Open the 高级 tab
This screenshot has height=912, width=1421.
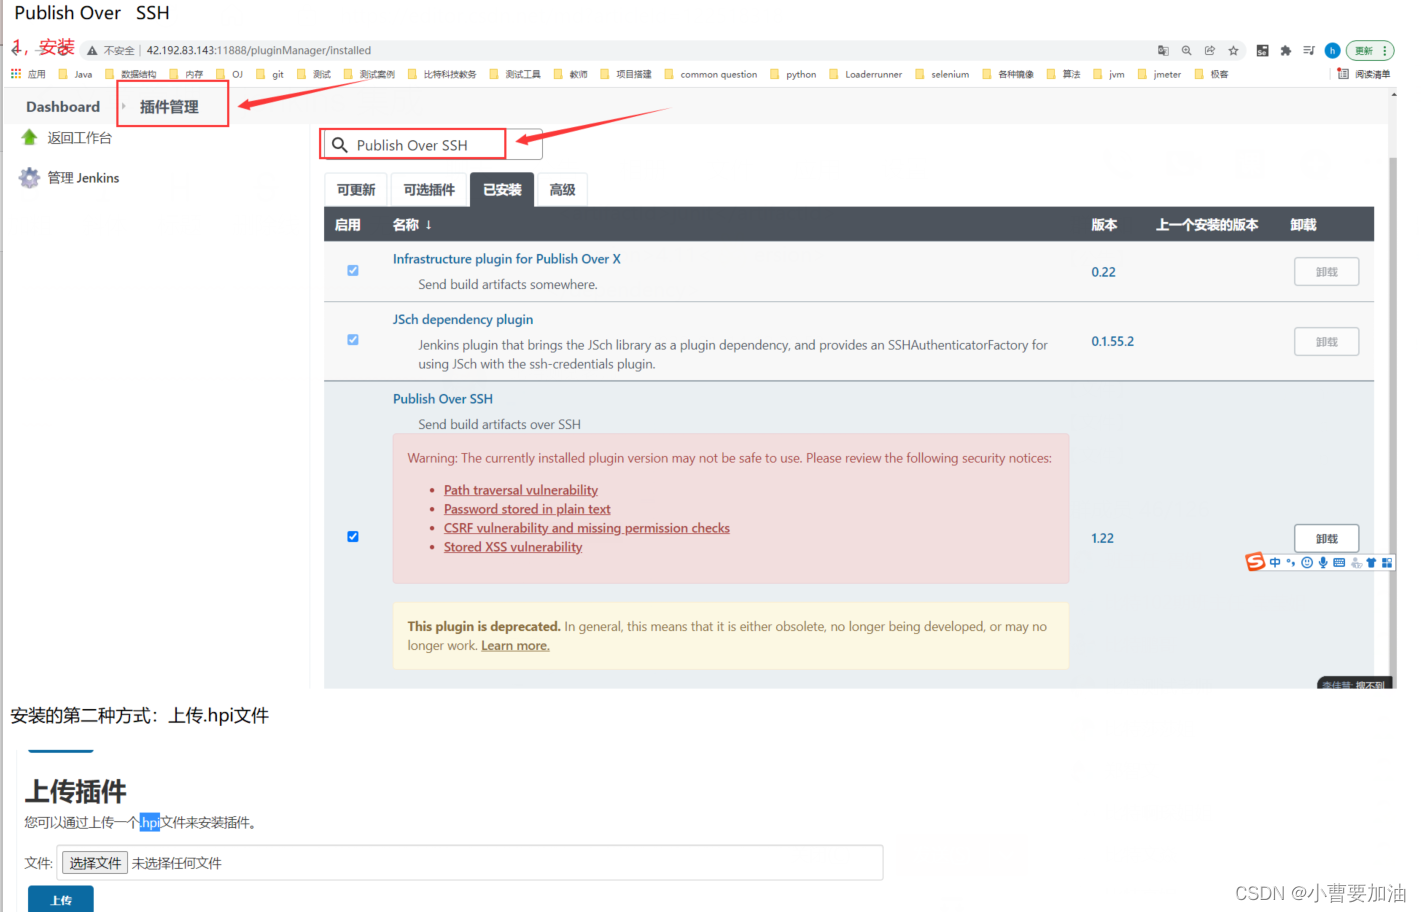pos(562,190)
